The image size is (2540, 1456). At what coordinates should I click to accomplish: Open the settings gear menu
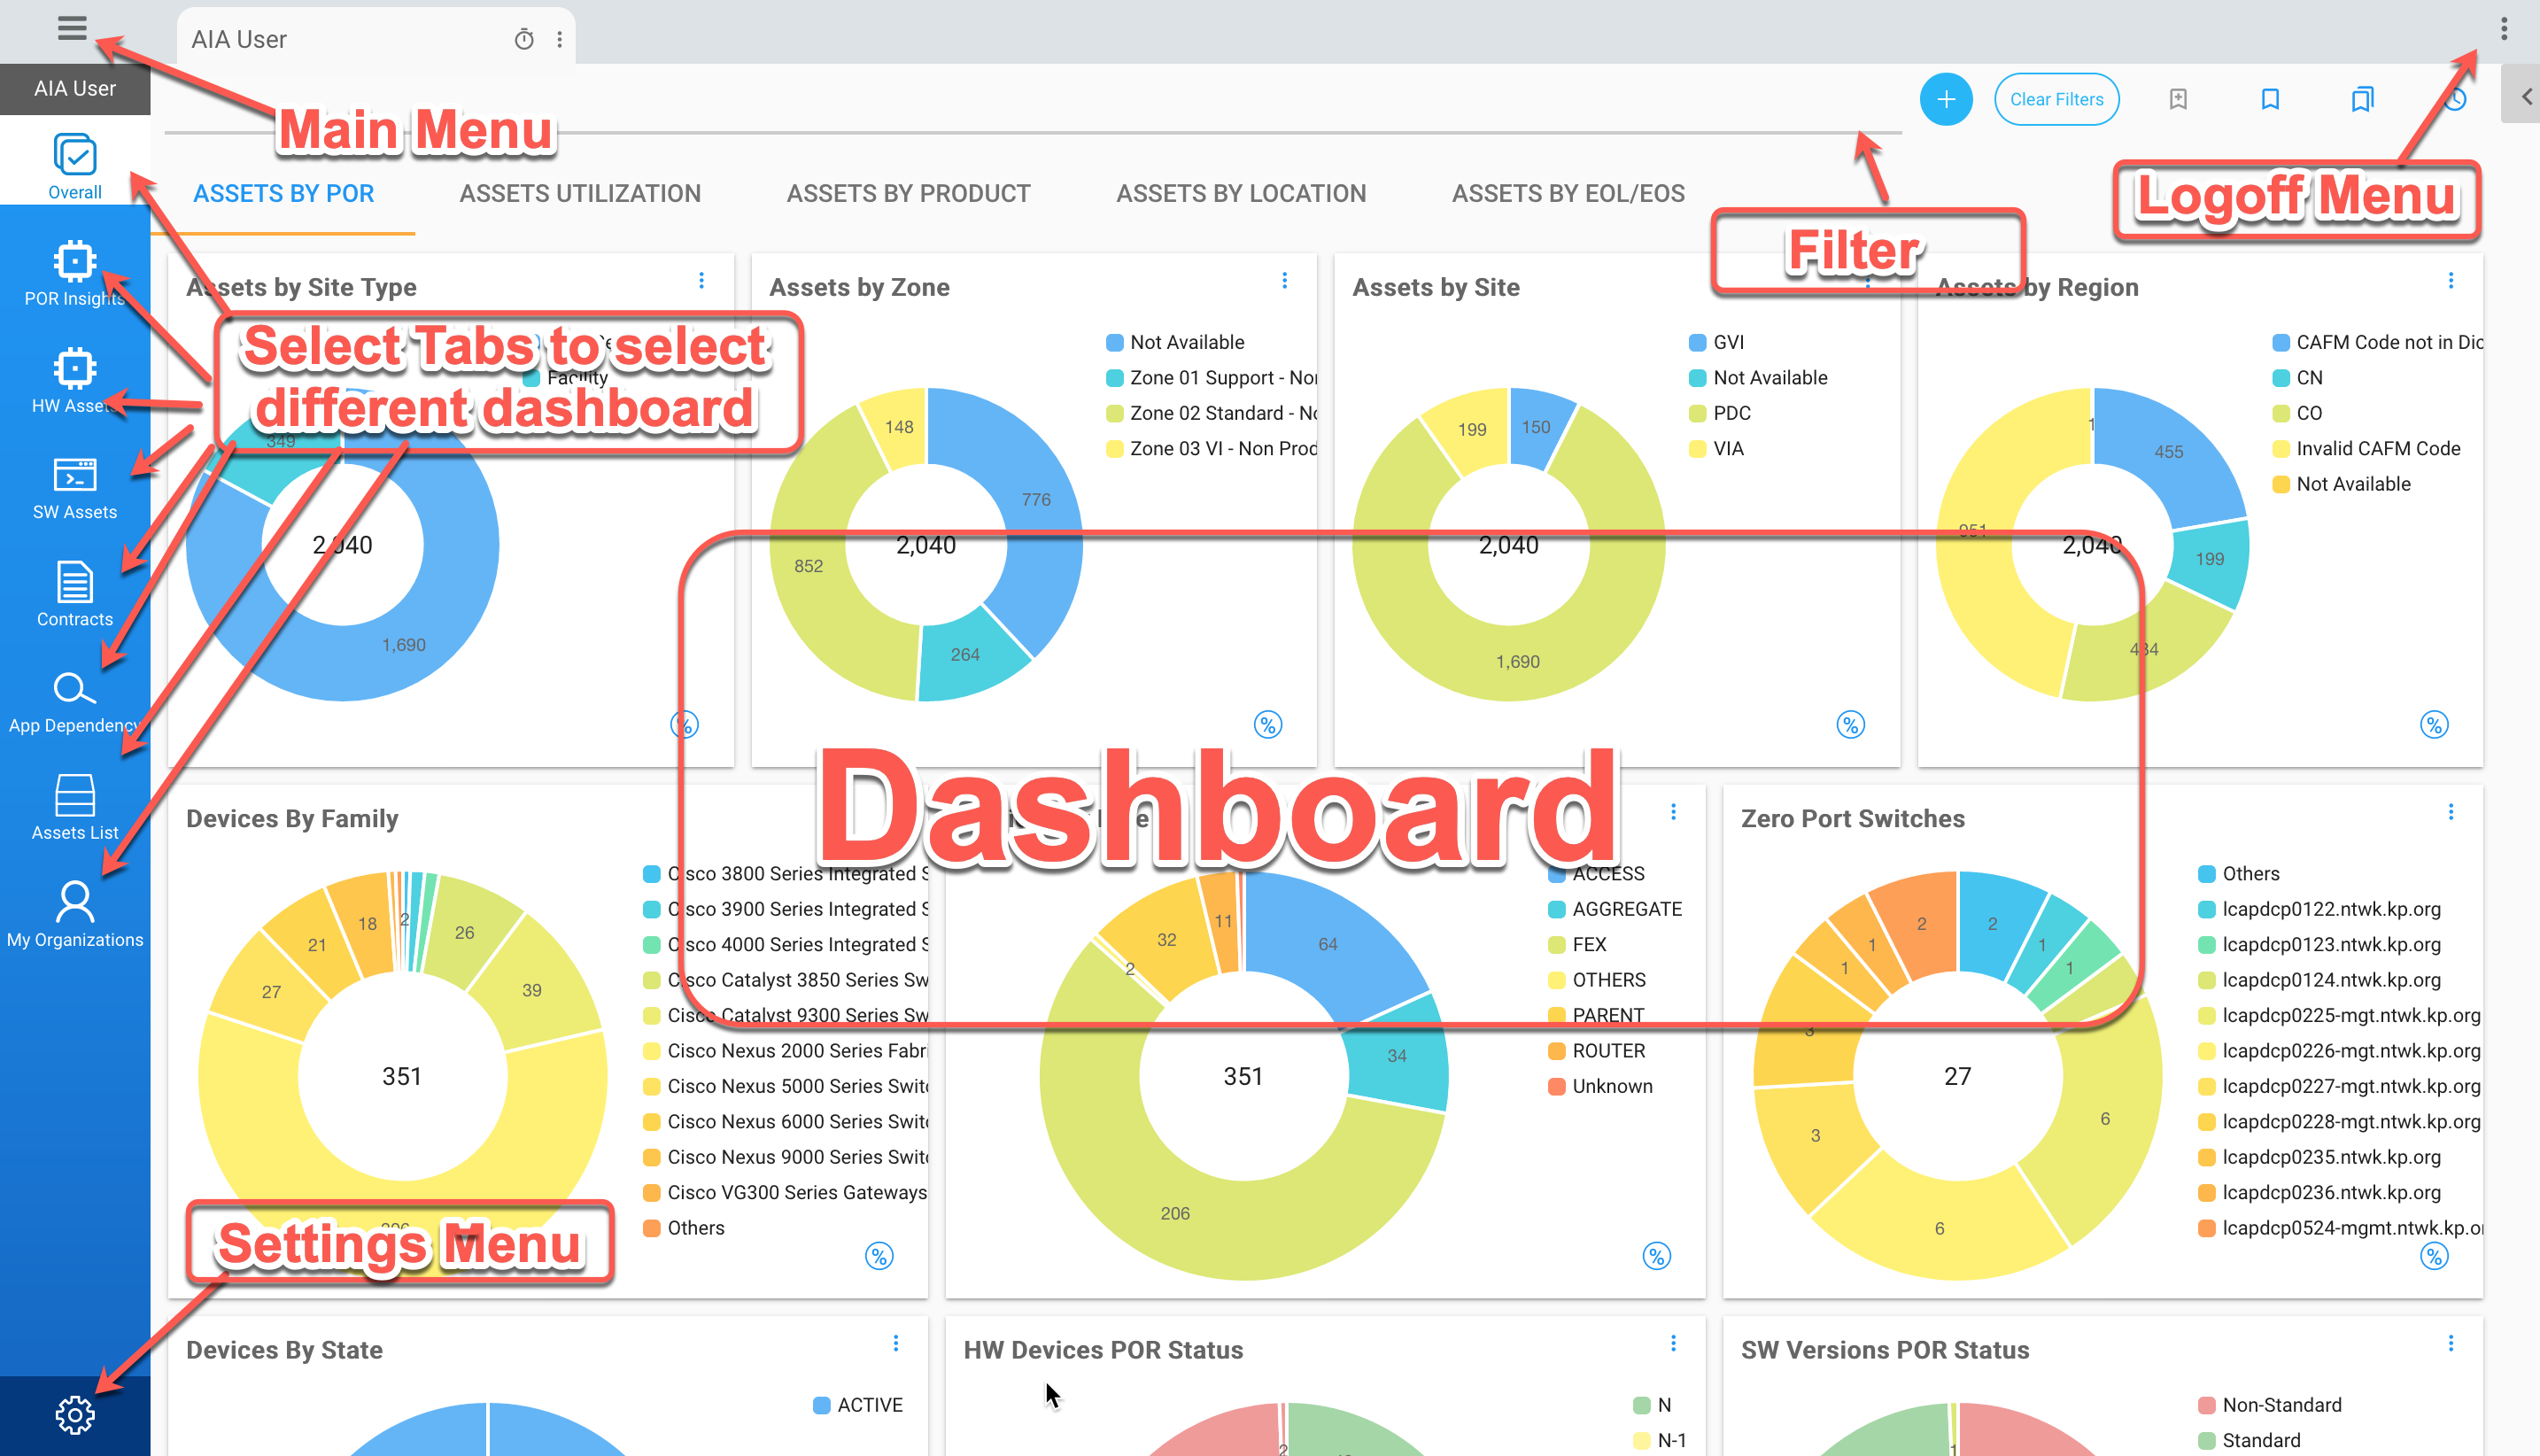pos(75,1414)
